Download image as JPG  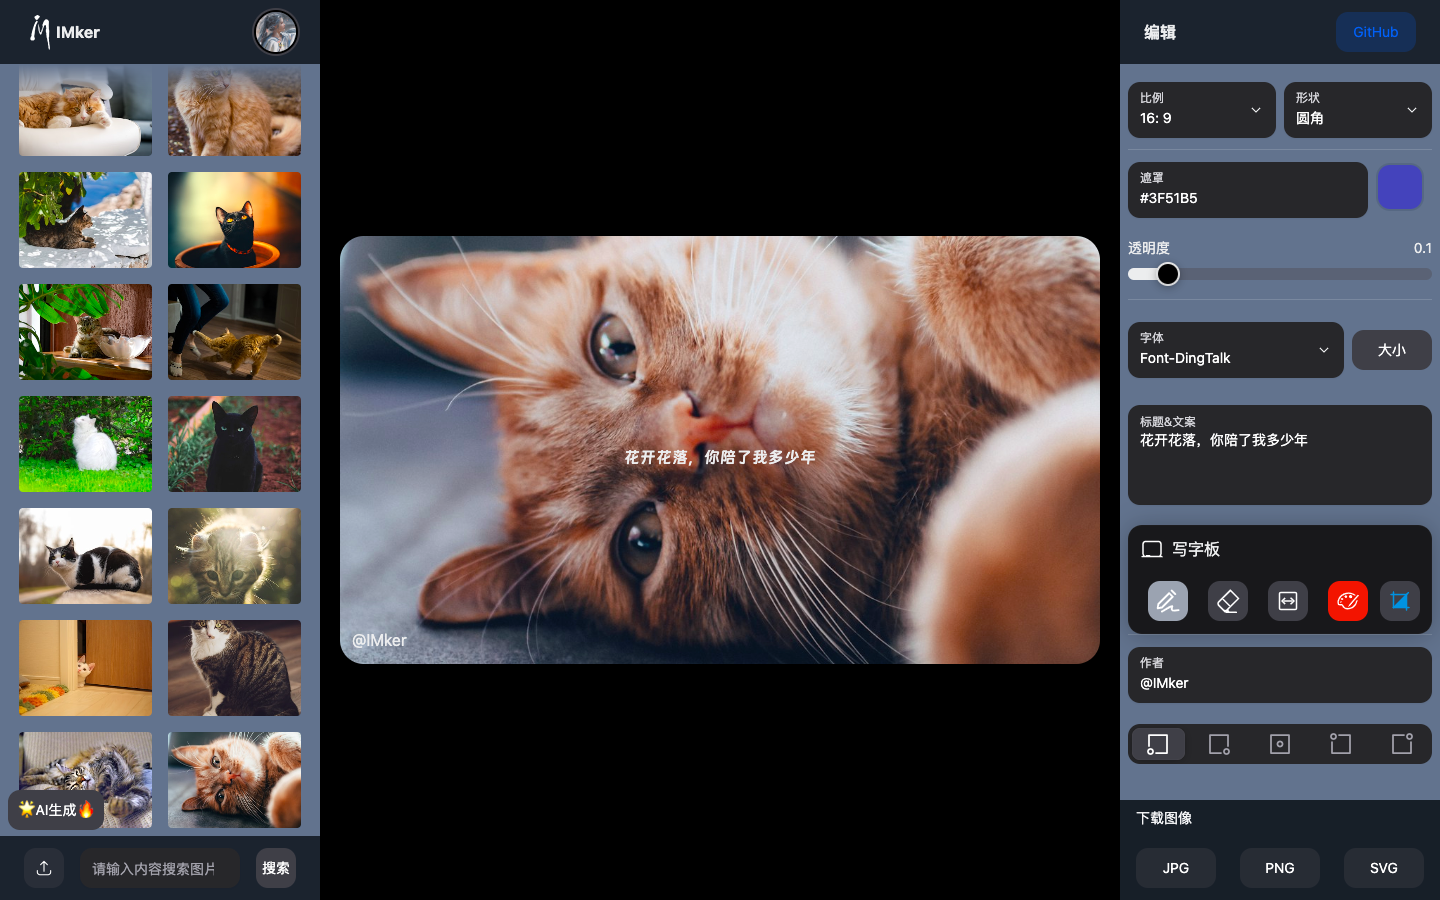[x=1176, y=868]
